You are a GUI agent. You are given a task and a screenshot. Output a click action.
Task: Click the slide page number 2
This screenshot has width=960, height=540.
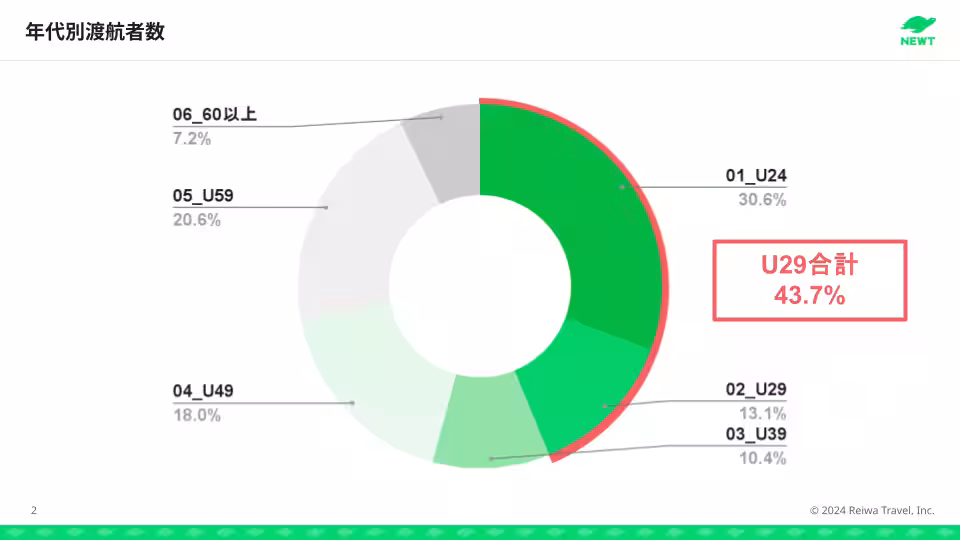[34, 511]
